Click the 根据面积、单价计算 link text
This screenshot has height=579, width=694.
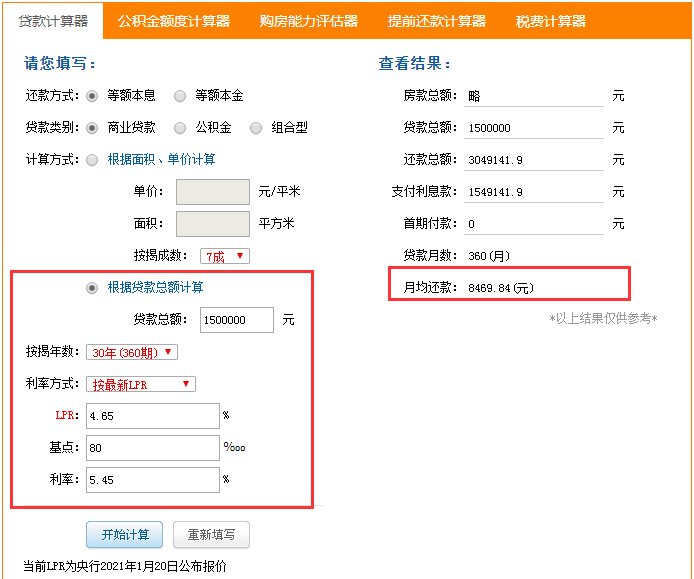tap(162, 159)
